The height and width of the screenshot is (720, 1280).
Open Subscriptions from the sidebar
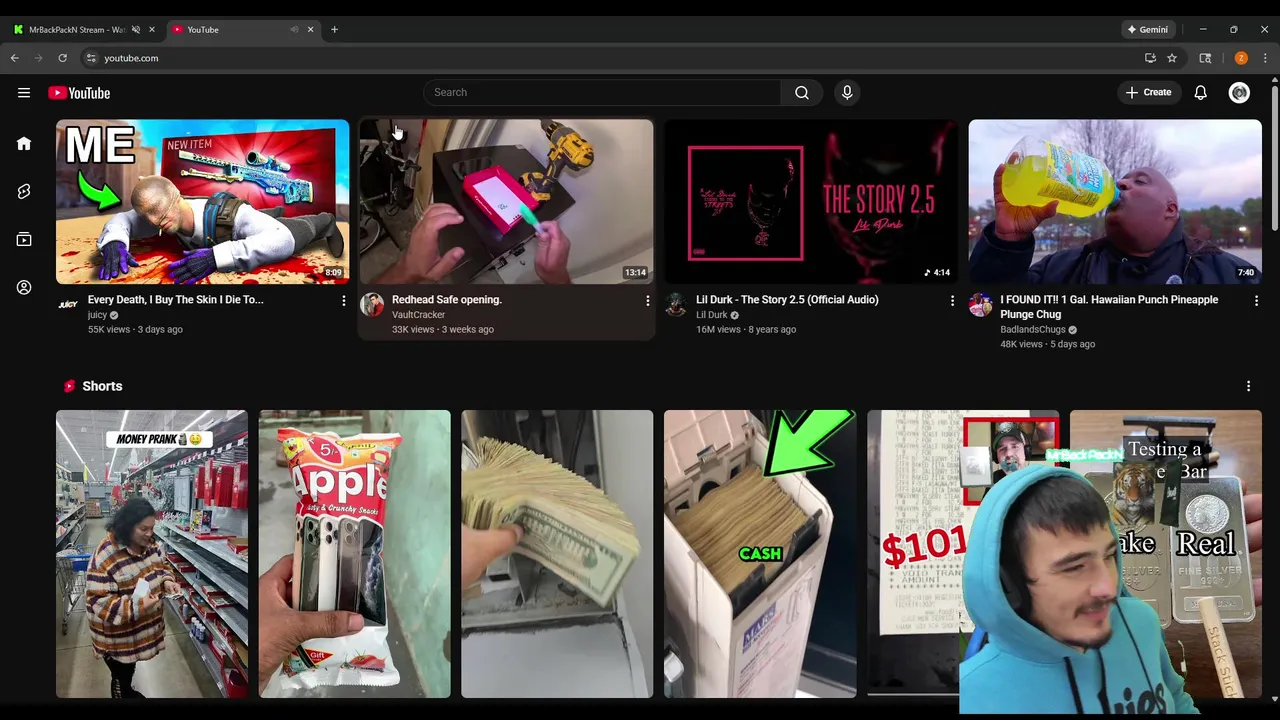click(x=24, y=239)
